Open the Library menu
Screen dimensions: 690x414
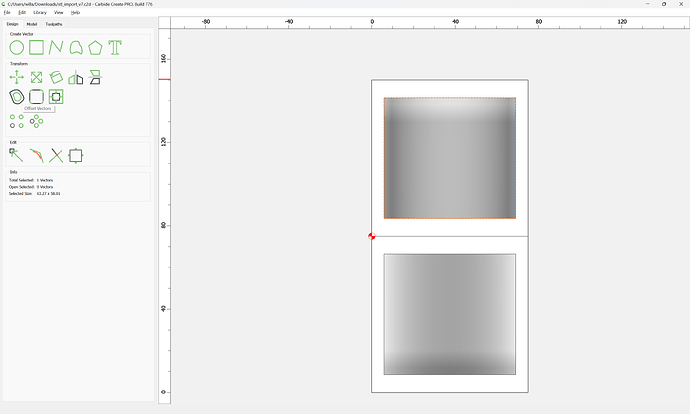(40, 12)
